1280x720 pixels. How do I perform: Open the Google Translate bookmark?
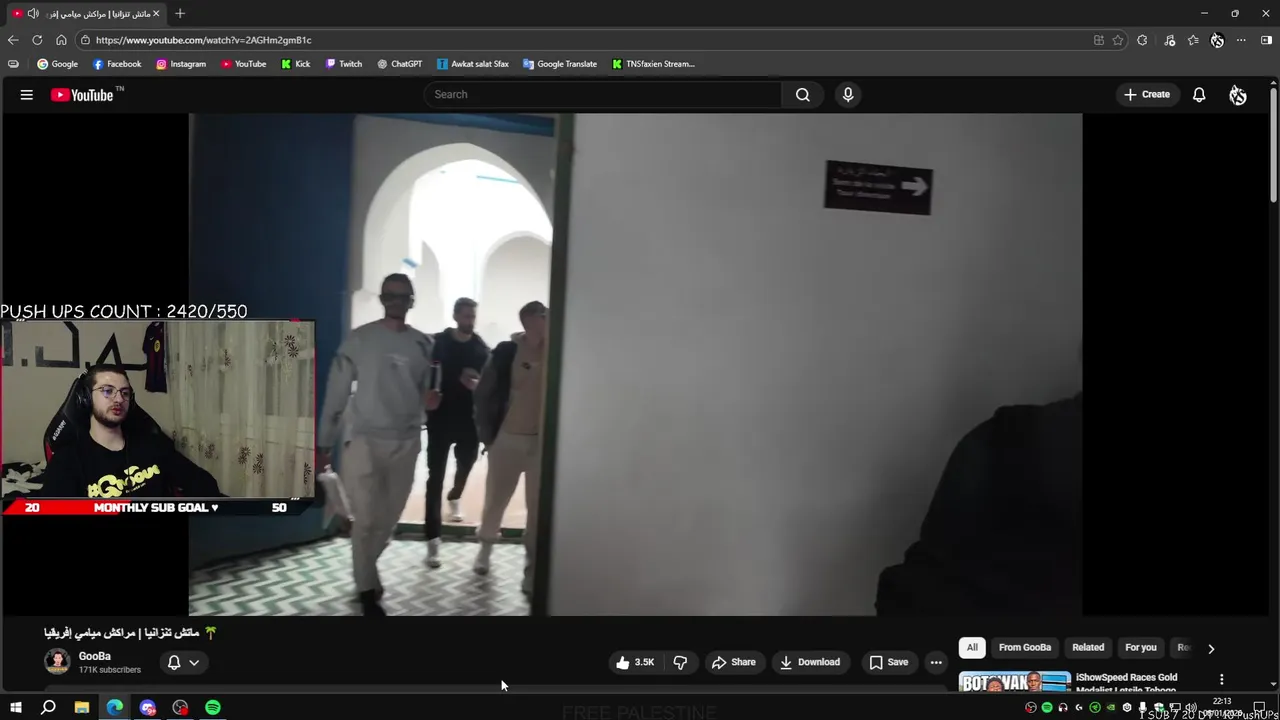click(560, 64)
